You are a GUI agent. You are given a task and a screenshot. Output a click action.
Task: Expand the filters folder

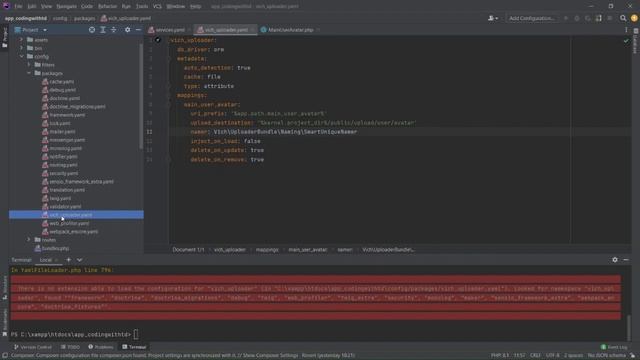tap(29, 64)
